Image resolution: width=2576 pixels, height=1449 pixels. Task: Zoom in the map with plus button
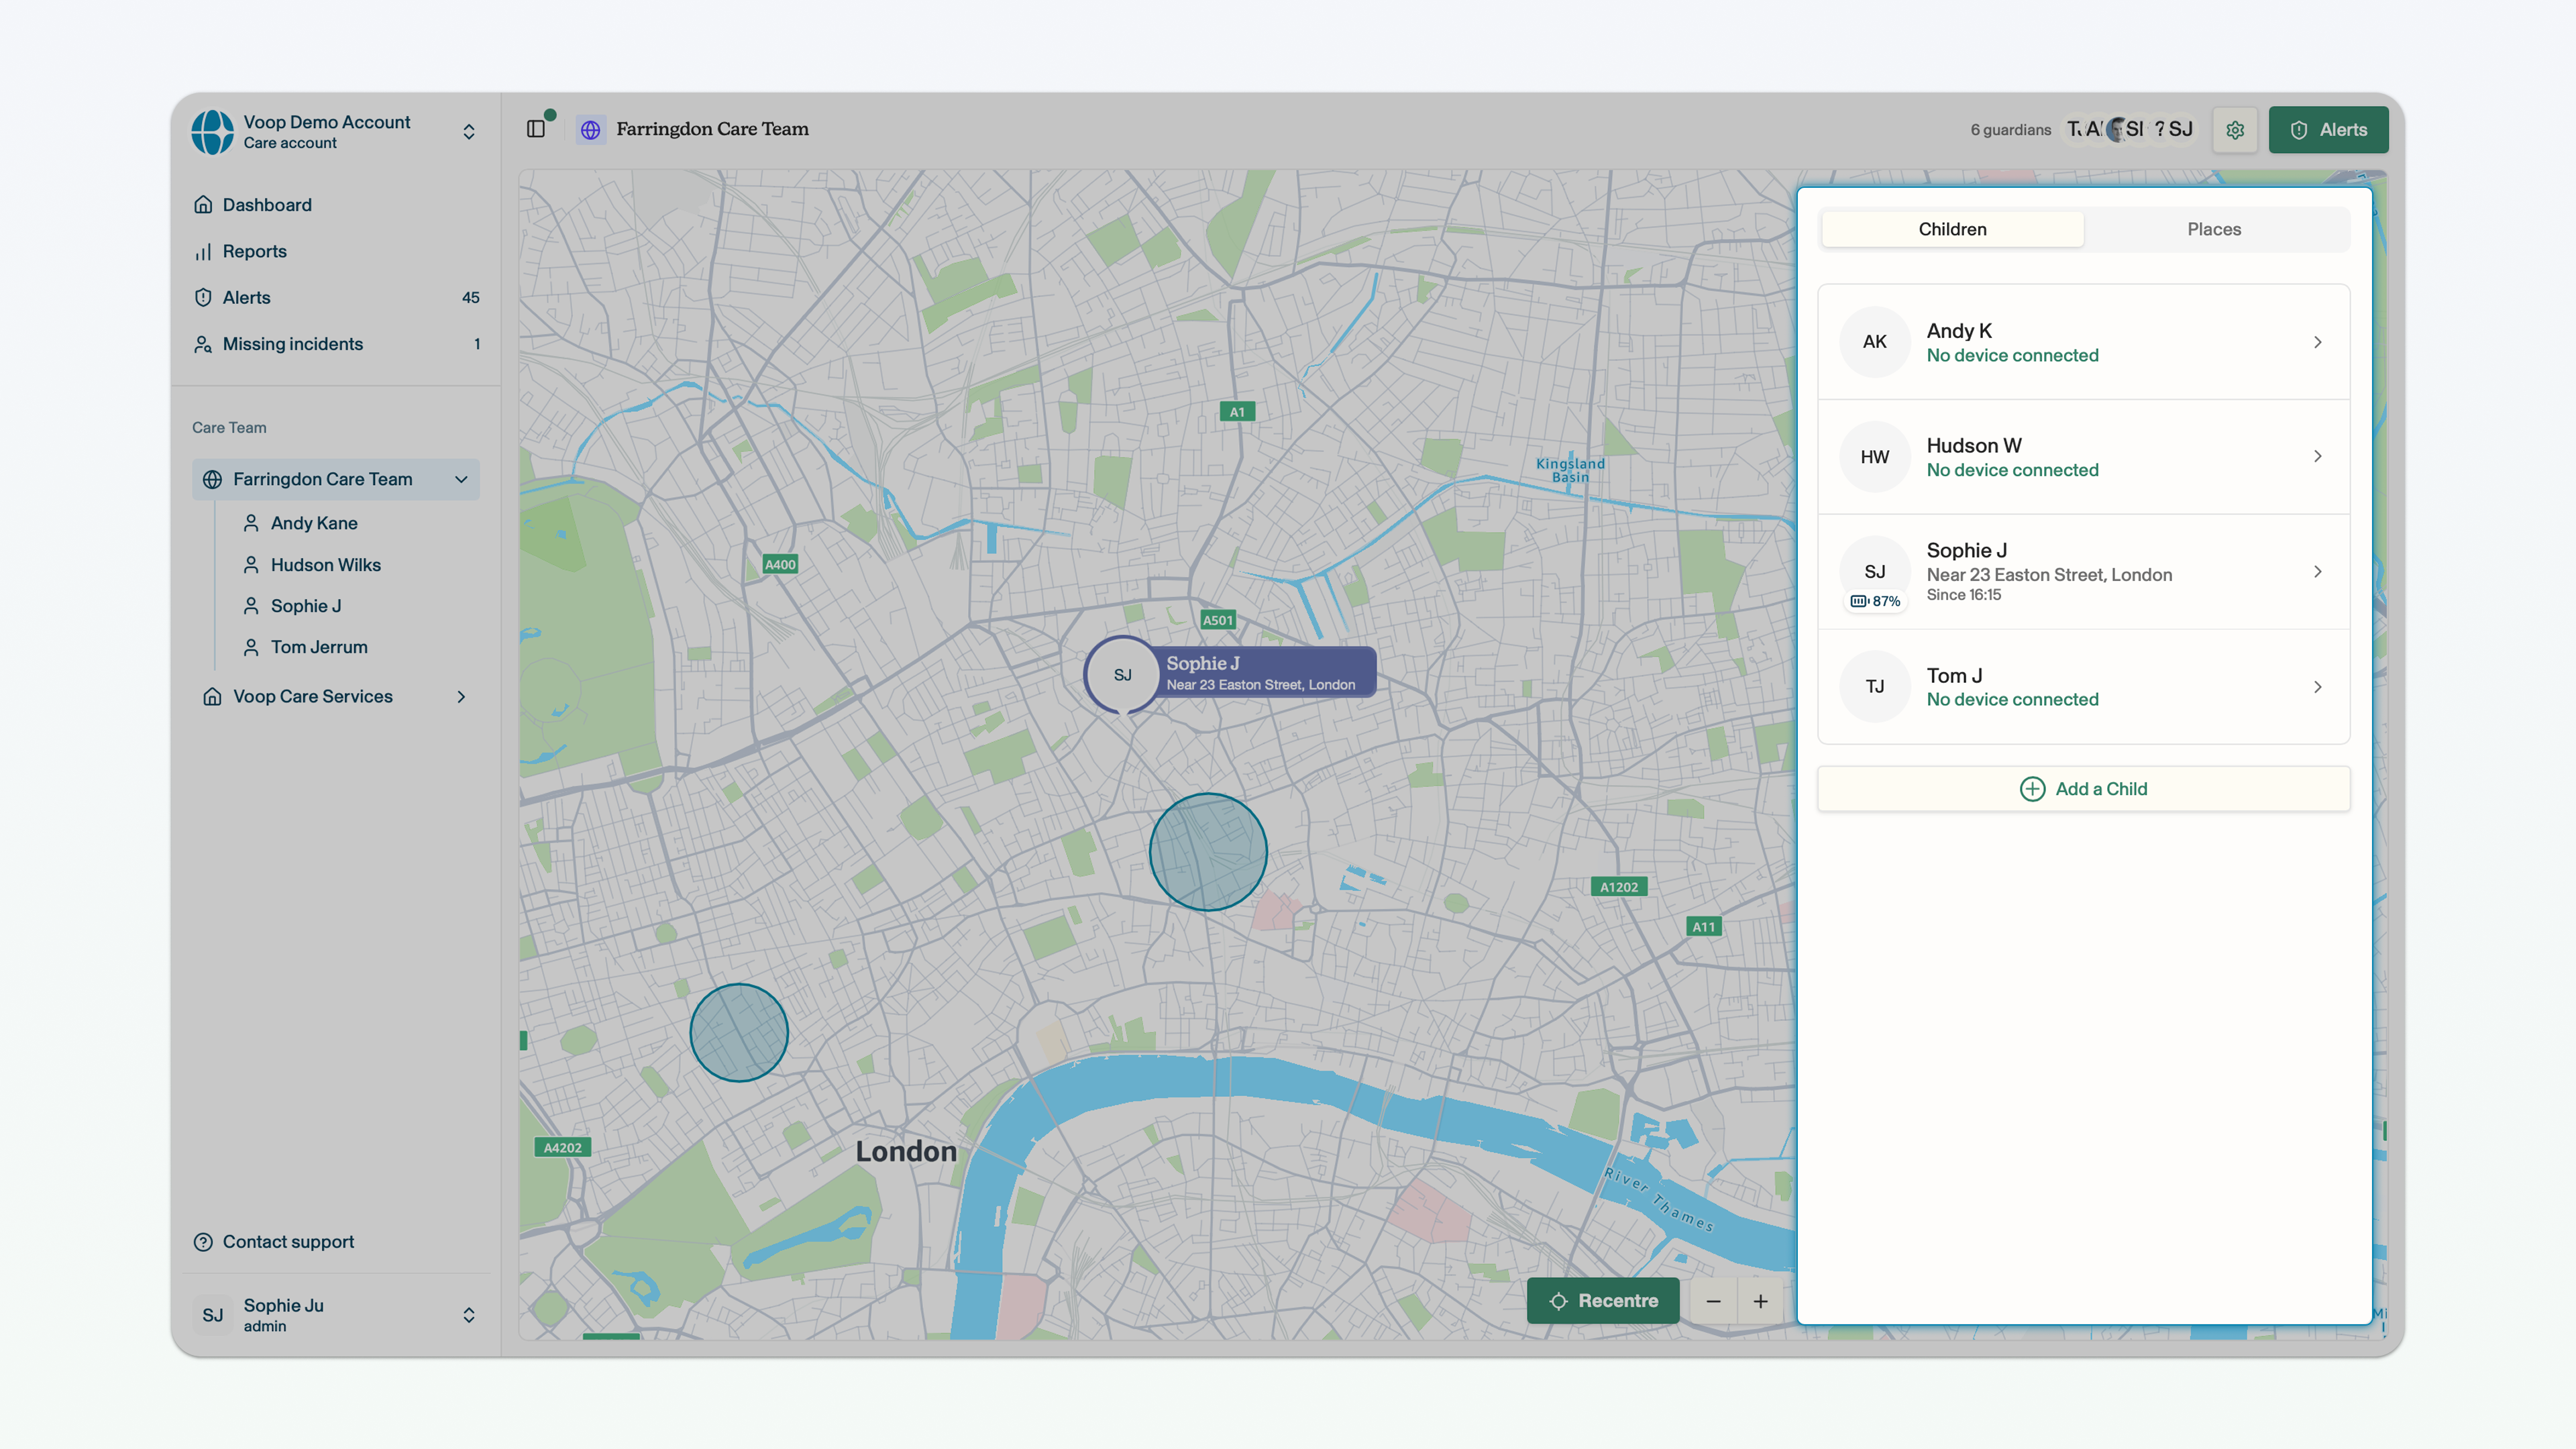(x=1761, y=1301)
